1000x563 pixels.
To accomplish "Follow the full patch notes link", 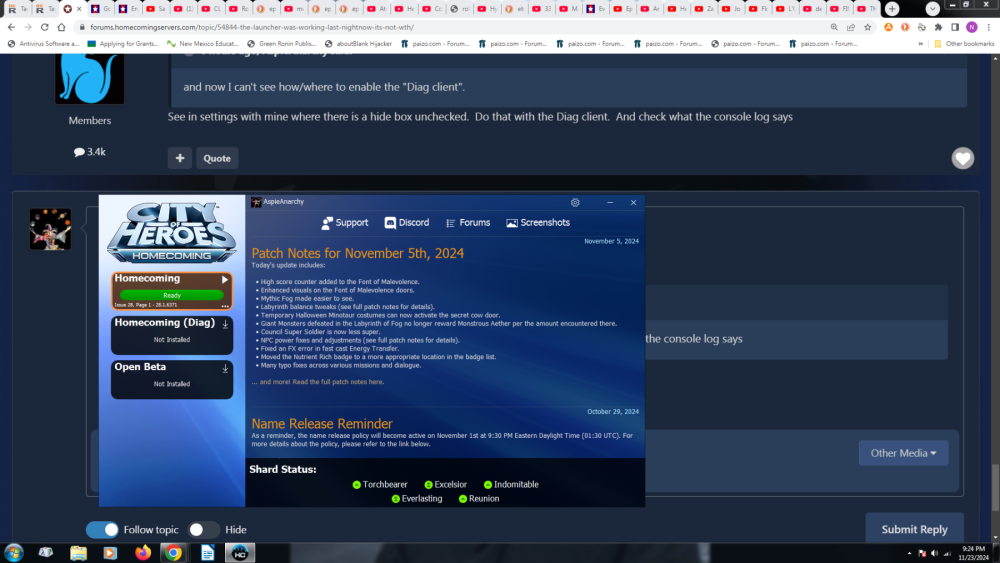I will click(x=338, y=382).
